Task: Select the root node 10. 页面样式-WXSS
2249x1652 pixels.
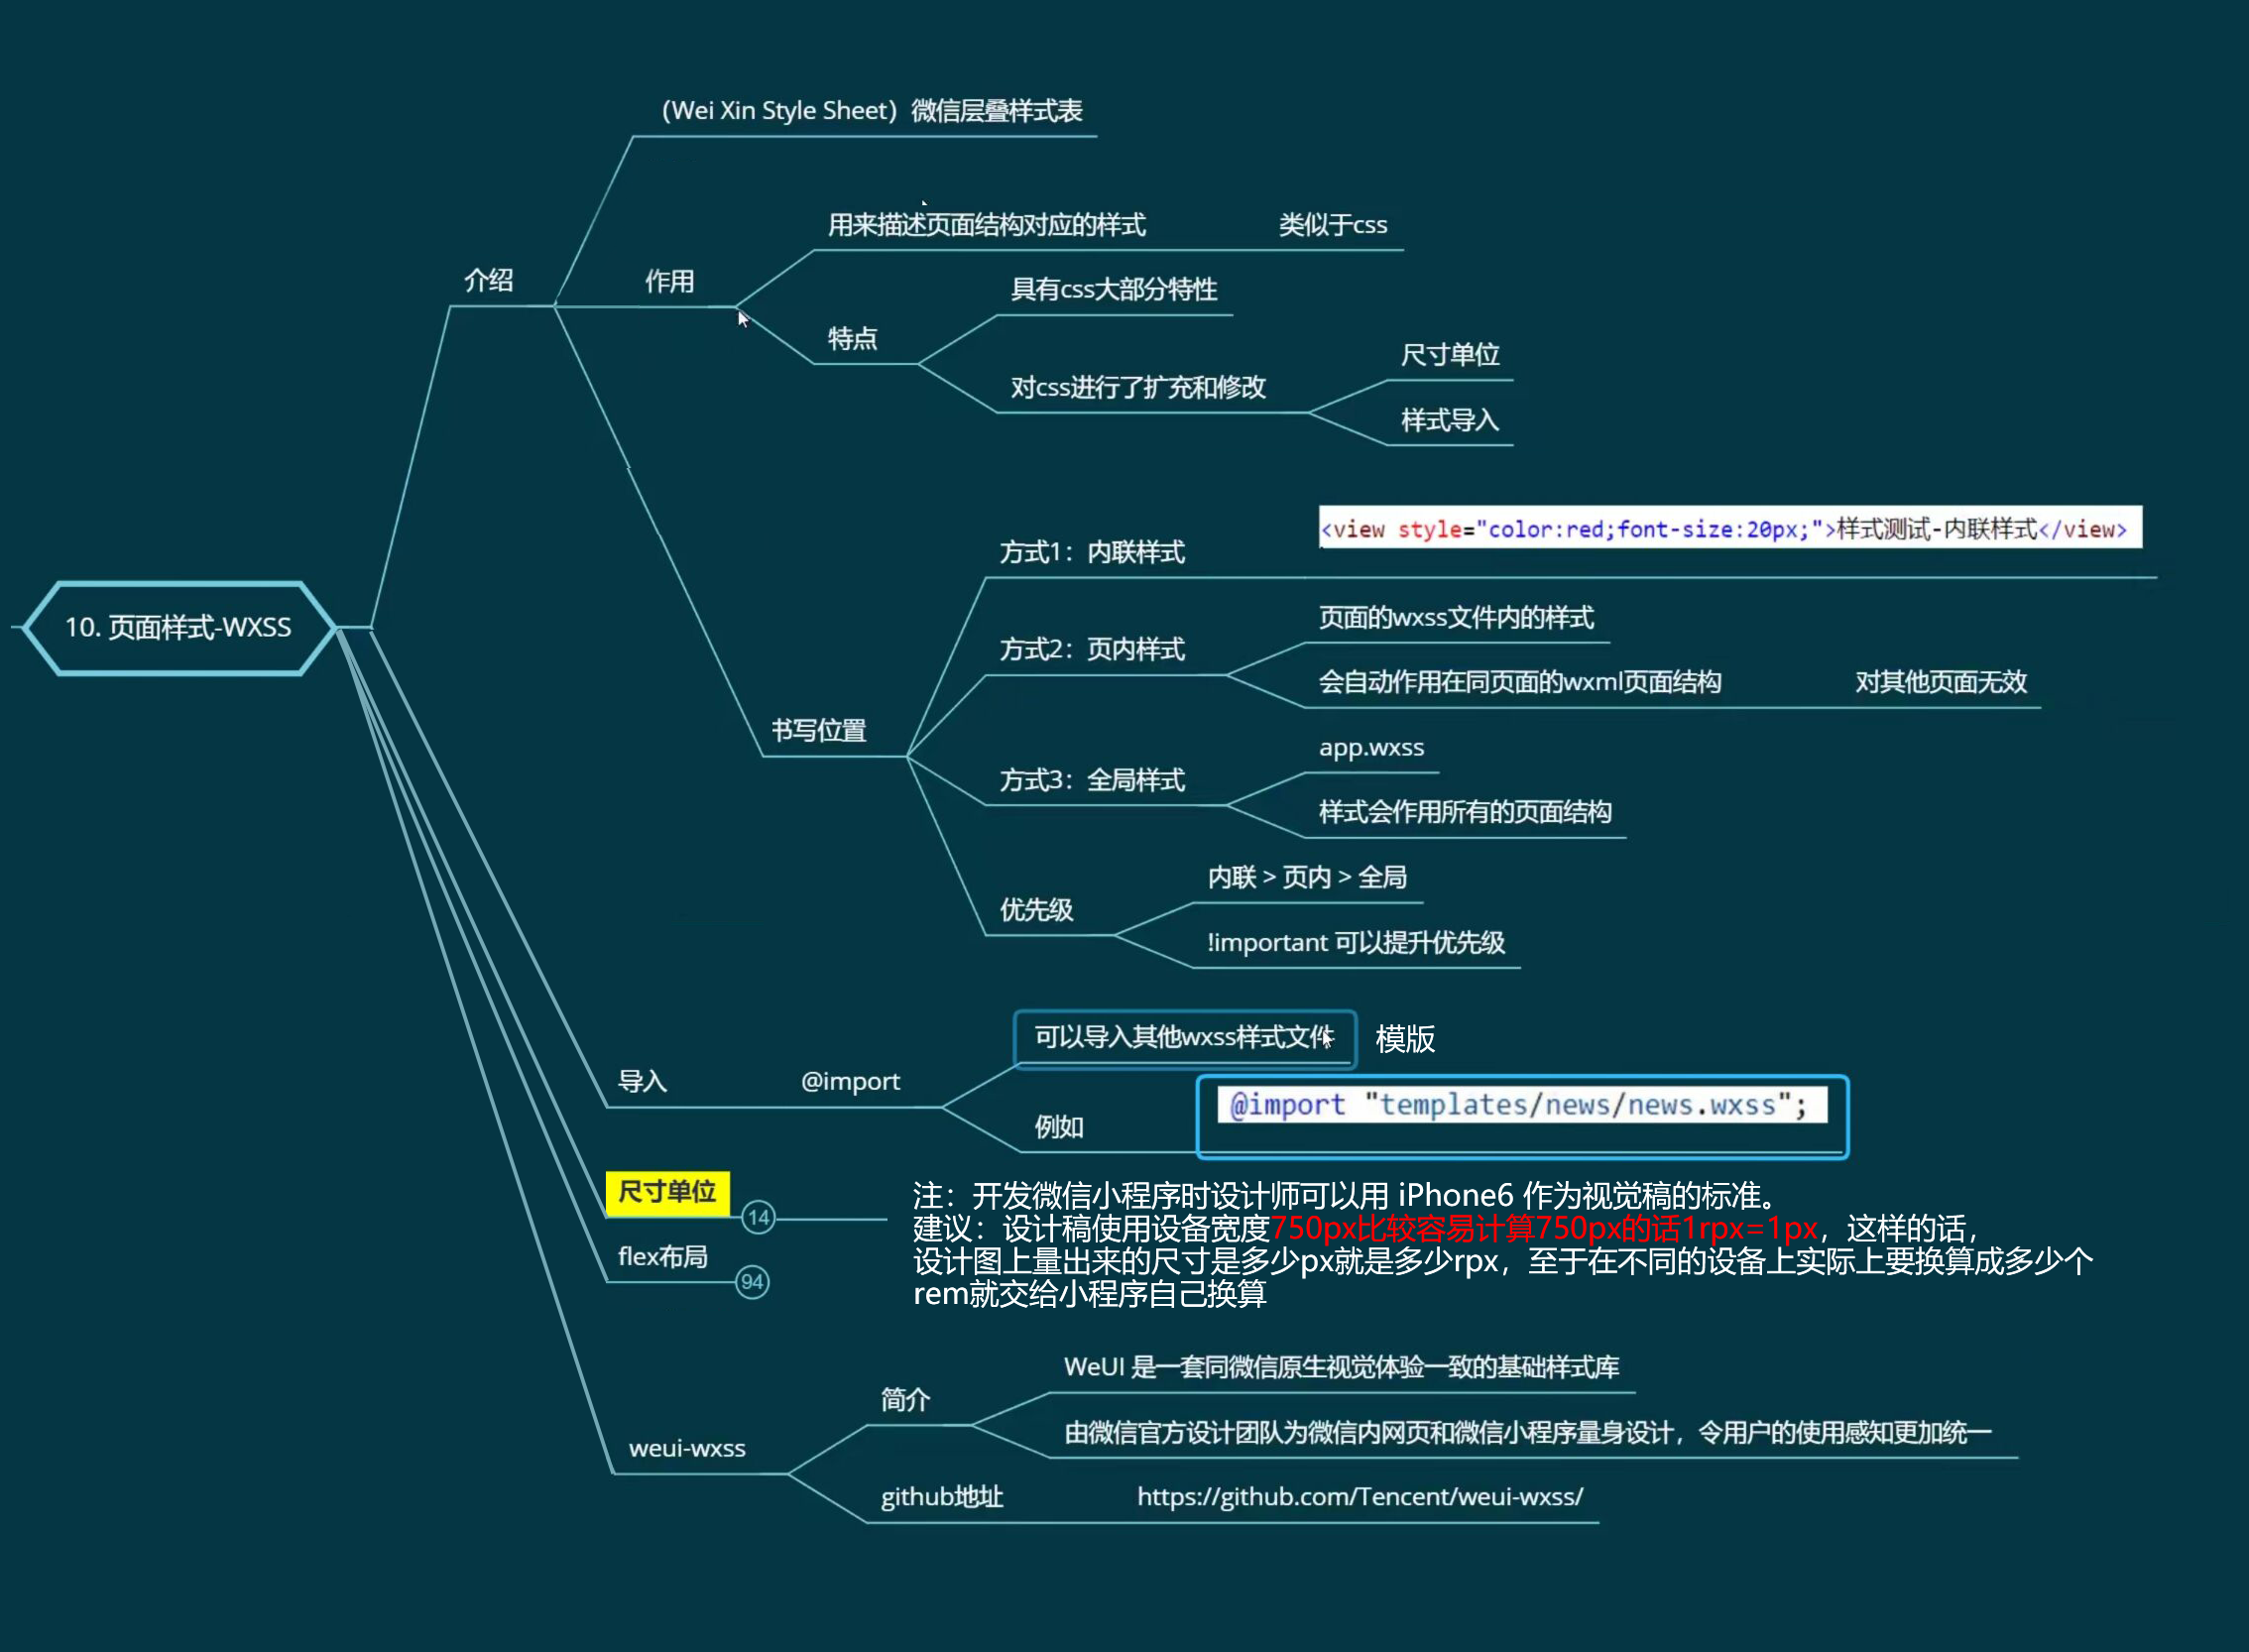Action: [x=179, y=627]
